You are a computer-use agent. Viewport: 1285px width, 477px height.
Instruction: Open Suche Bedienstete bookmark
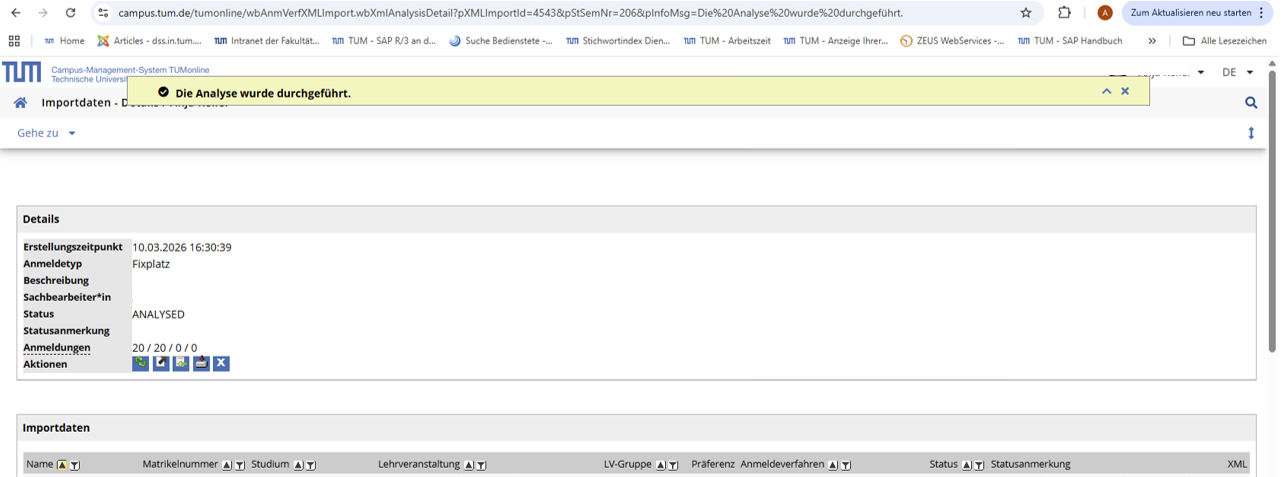(x=501, y=41)
